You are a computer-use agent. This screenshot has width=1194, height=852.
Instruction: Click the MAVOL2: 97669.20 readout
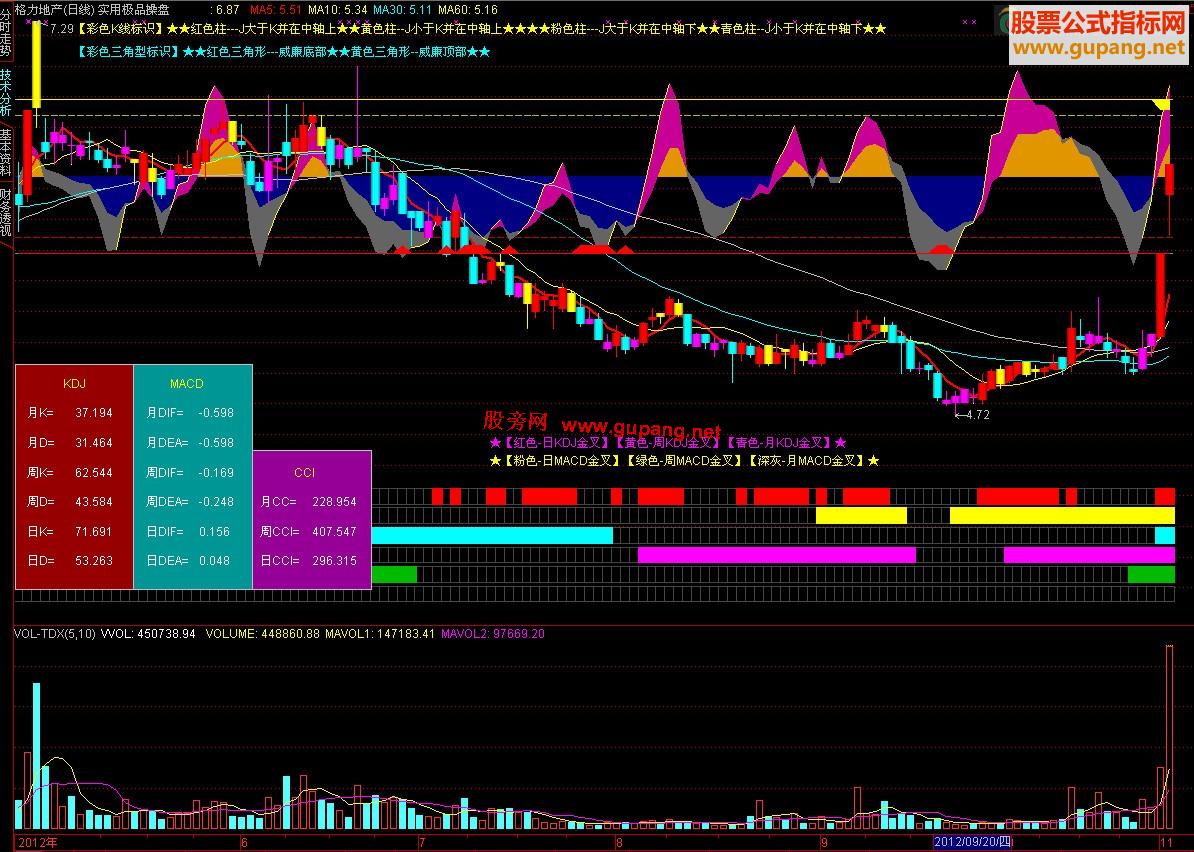pos(493,633)
